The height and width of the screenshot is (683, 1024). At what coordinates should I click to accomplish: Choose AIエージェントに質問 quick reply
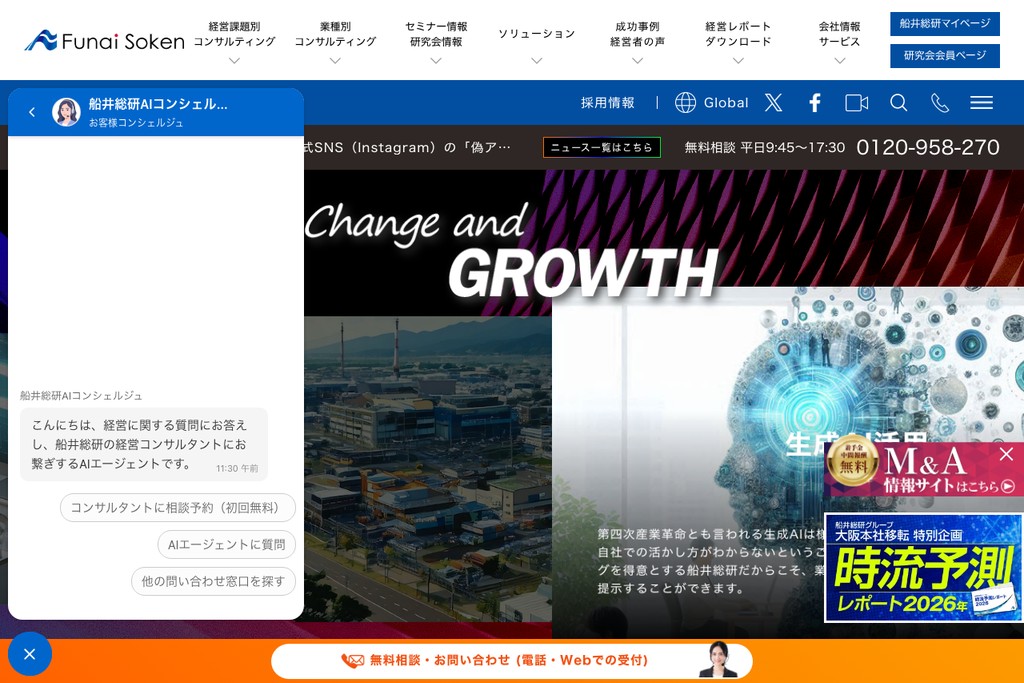[x=226, y=545]
